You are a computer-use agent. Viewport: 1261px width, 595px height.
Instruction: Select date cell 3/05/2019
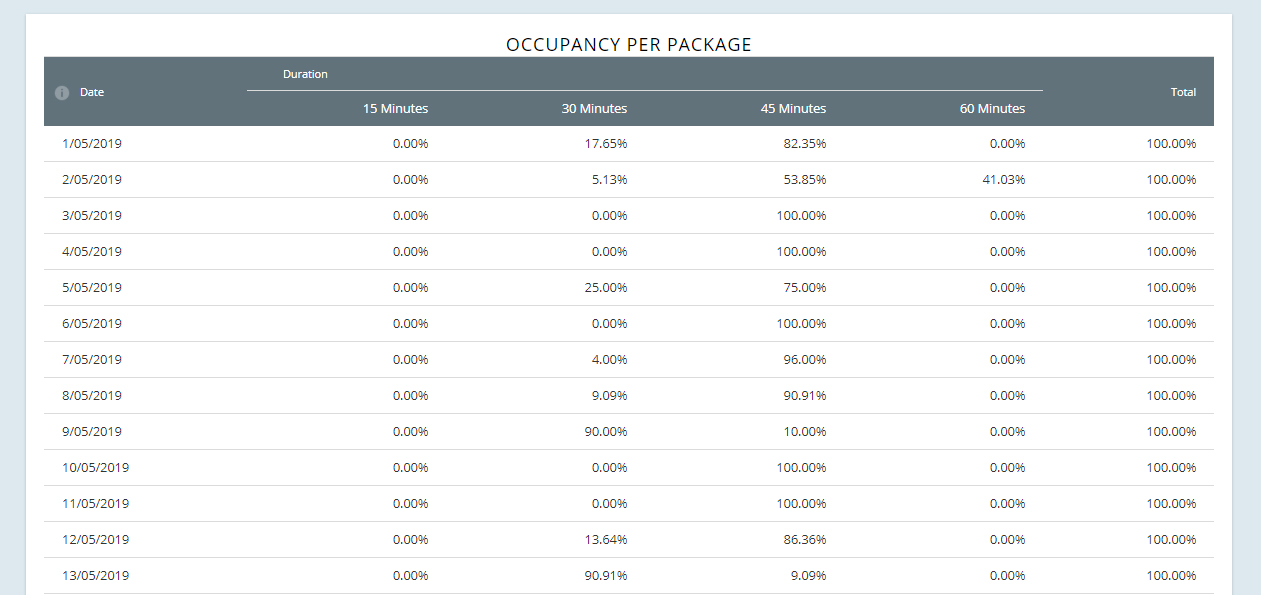click(x=92, y=216)
